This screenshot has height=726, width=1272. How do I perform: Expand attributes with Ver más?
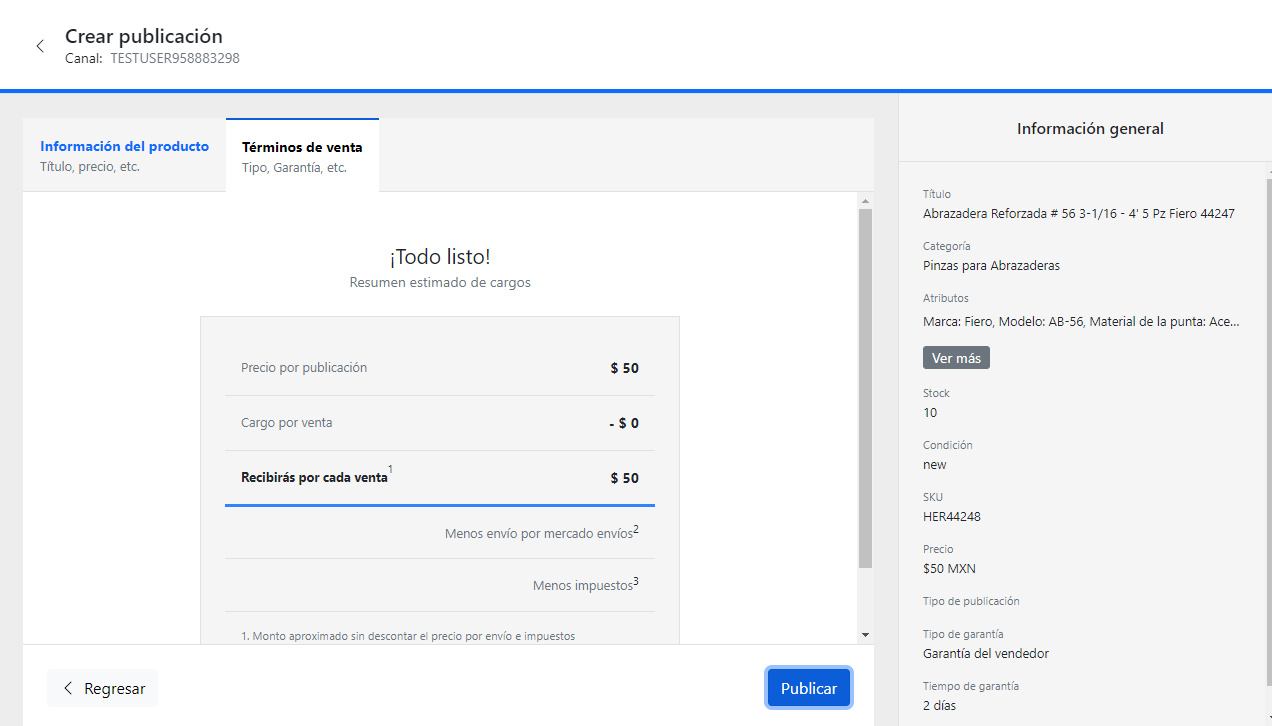(x=956, y=358)
